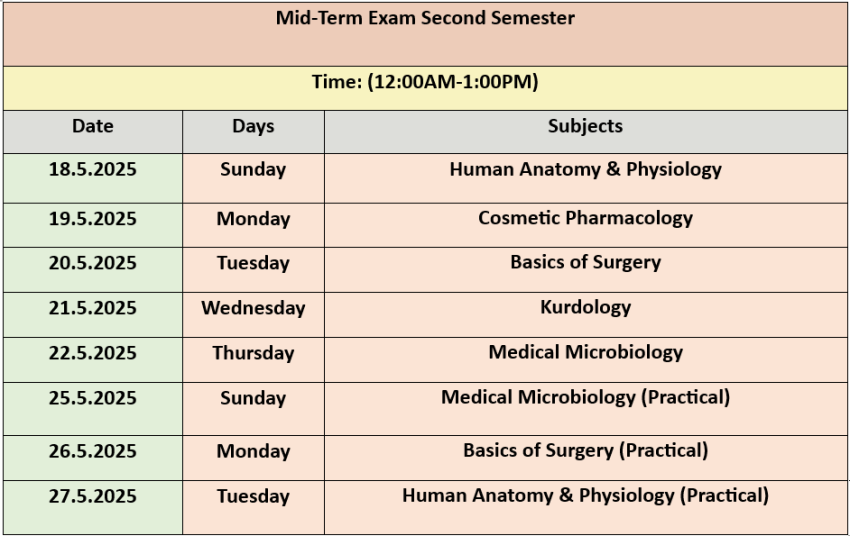This screenshot has width=850, height=536.
Task: Click the Kurdology subject cell
Action: pyautogui.click(x=585, y=315)
